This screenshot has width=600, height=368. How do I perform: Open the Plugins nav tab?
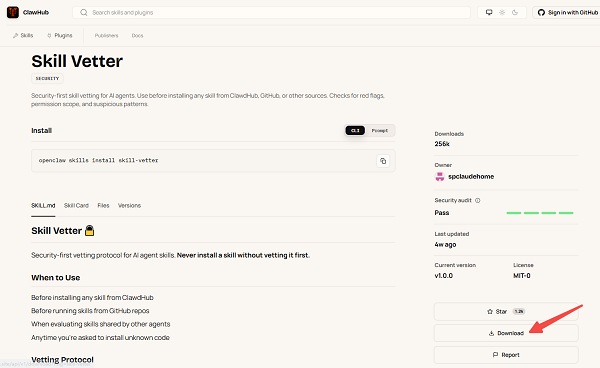[x=60, y=35]
